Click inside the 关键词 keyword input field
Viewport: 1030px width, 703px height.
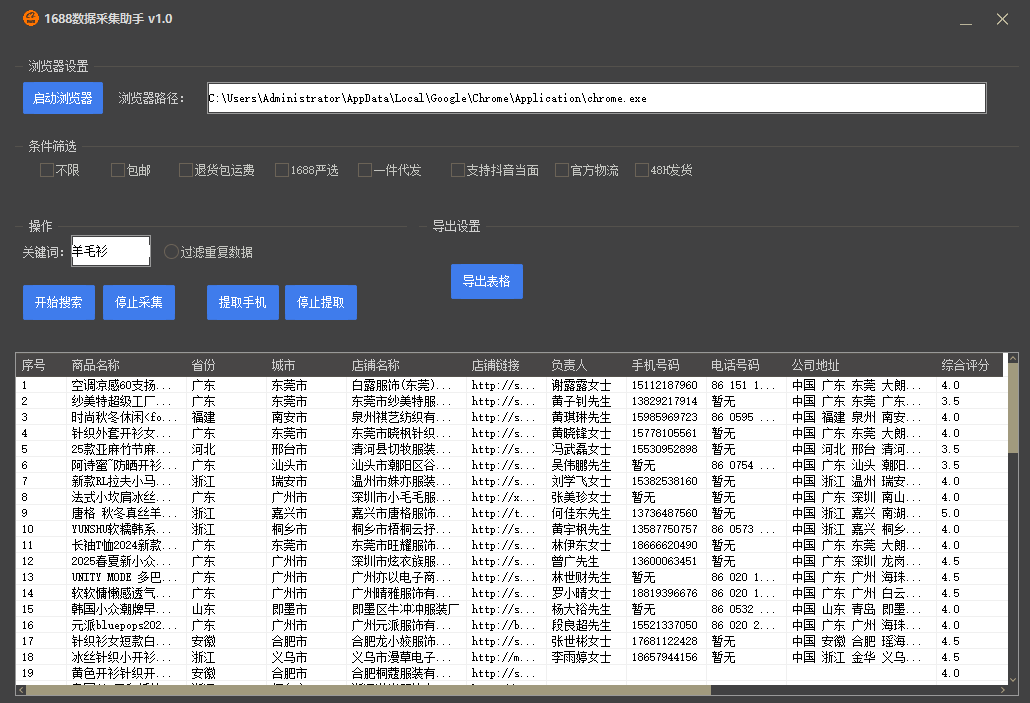(x=109, y=251)
